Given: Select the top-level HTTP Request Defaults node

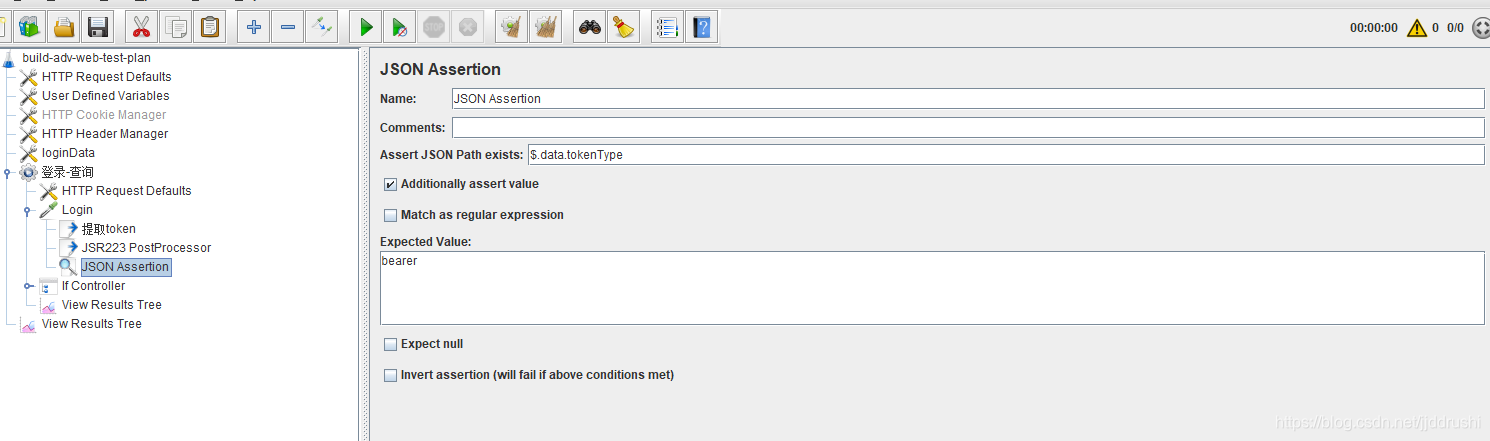Looking at the screenshot, I should (x=106, y=77).
